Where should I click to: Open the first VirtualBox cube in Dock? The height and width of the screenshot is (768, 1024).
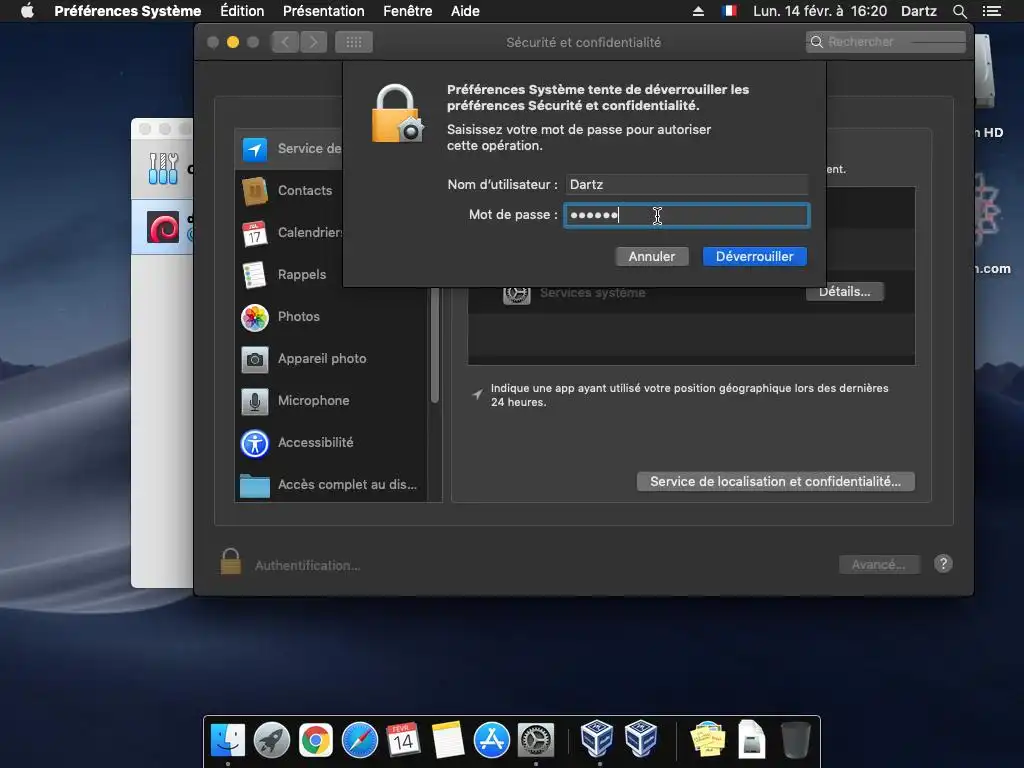click(x=597, y=738)
